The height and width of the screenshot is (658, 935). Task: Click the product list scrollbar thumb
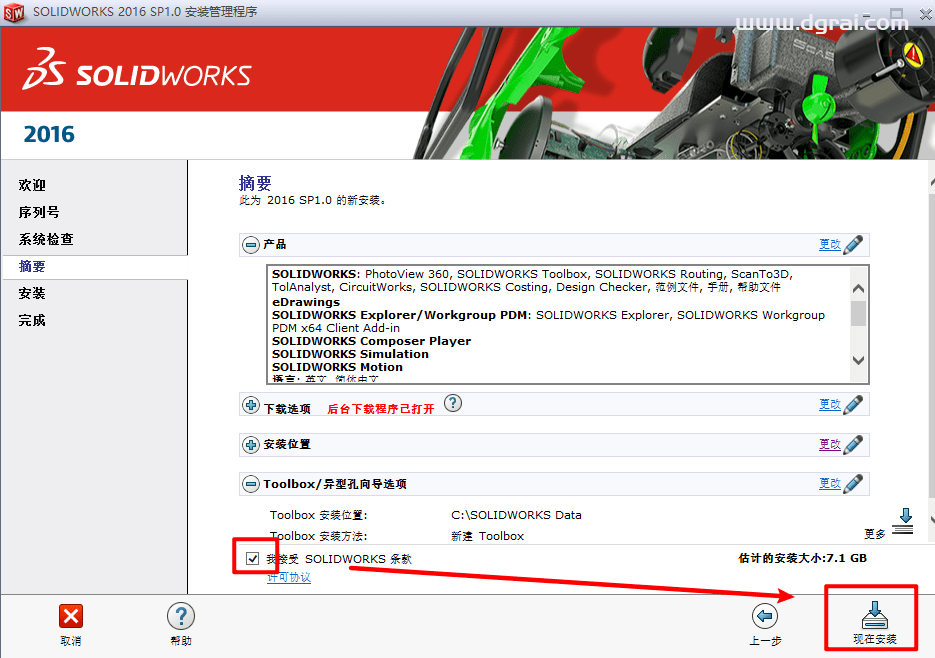click(859, 314)
